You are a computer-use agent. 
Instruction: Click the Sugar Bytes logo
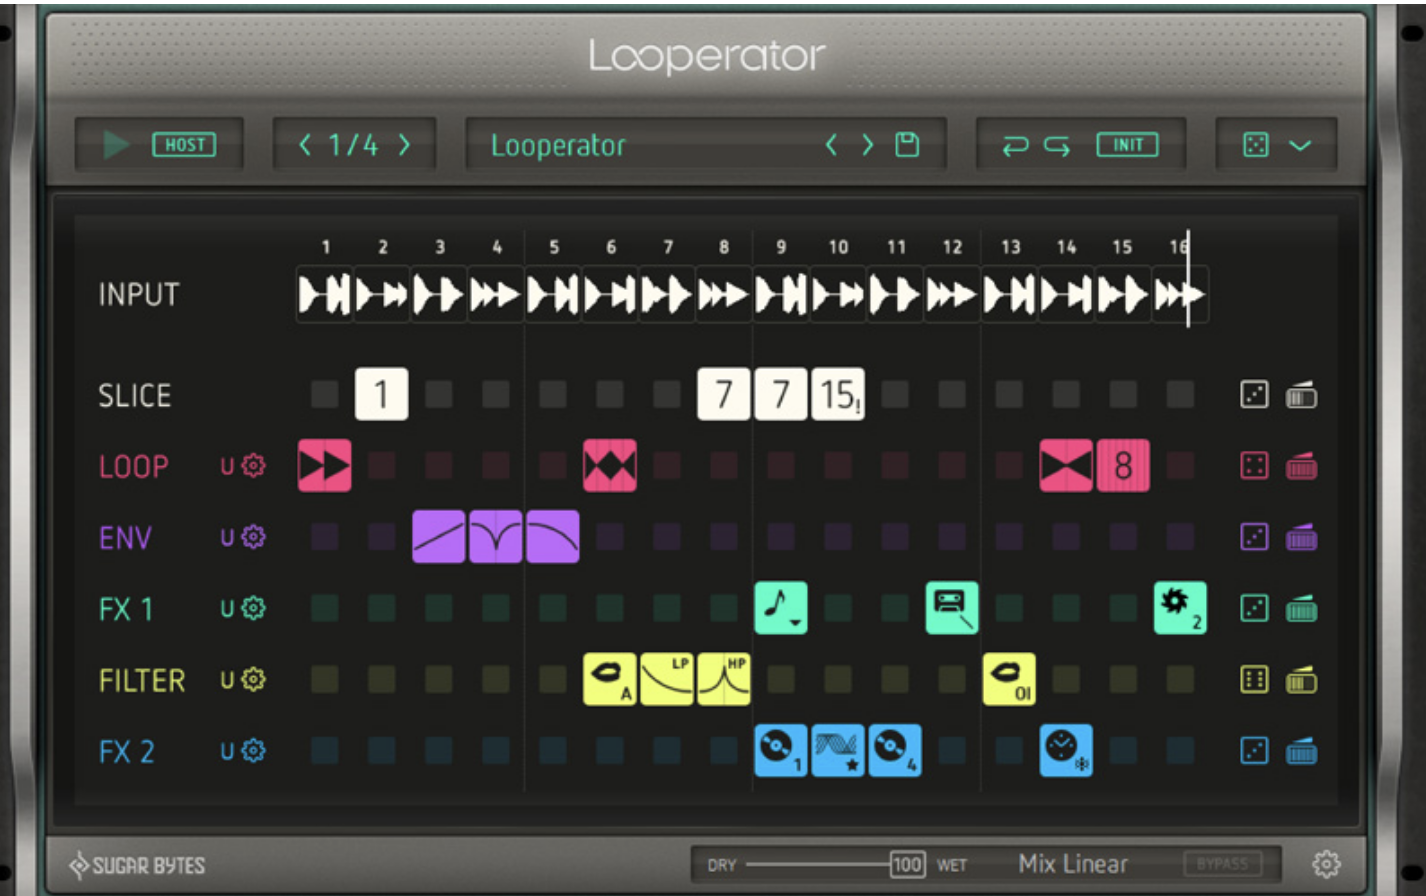pyautogui.click(x=137, y=865)
